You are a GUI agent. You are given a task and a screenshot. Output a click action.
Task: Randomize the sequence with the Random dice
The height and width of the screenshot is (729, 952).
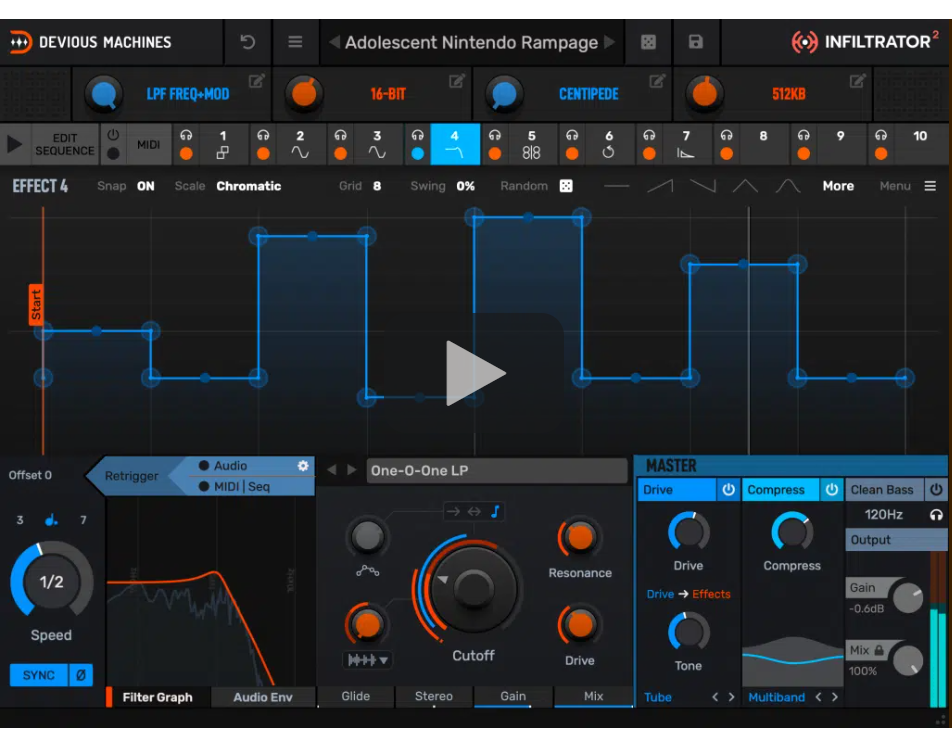[x=566, y=186]
